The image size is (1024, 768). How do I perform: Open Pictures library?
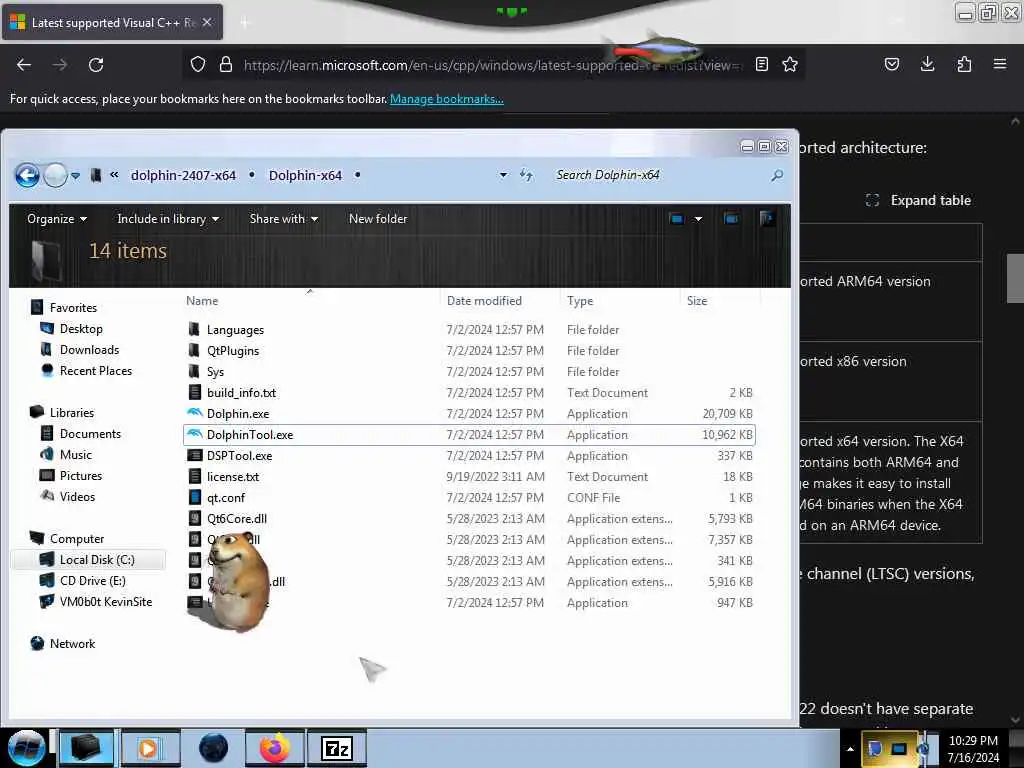tap(81, 475)
